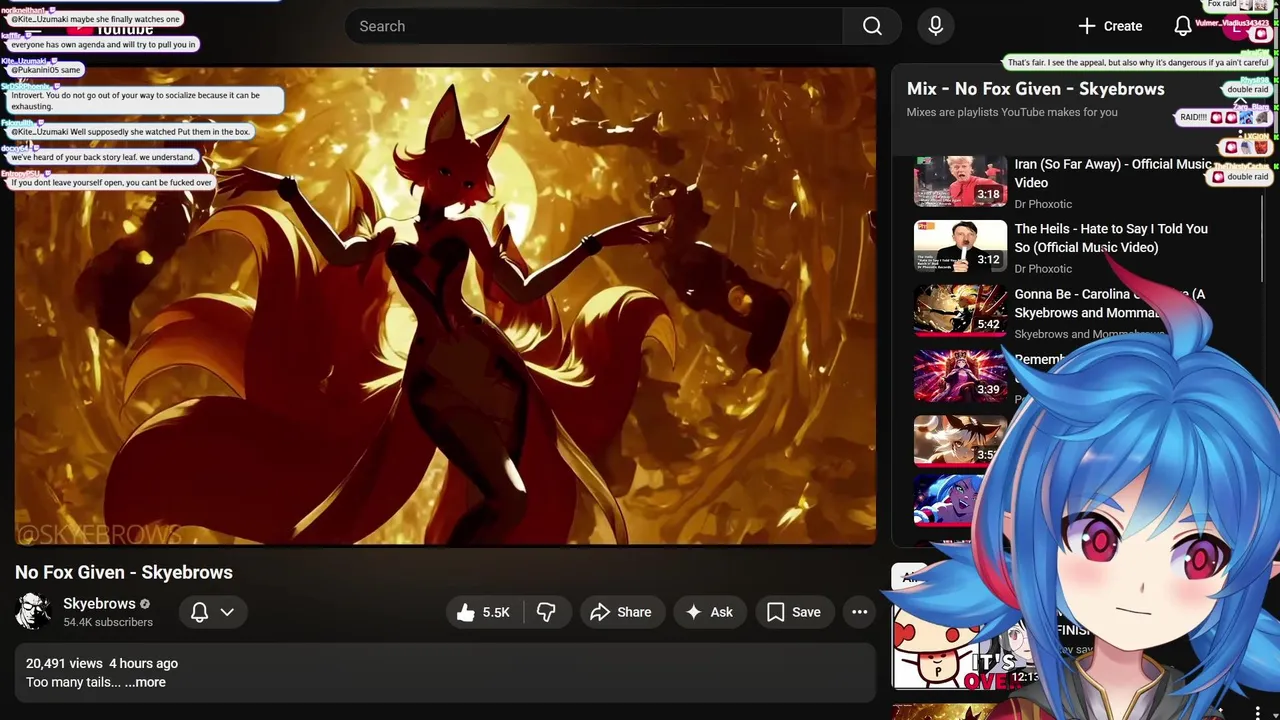Toggle subscription notification bell for Skyebrows
This screenshot has height=720, width=1280.
click(x=199, y=612)
